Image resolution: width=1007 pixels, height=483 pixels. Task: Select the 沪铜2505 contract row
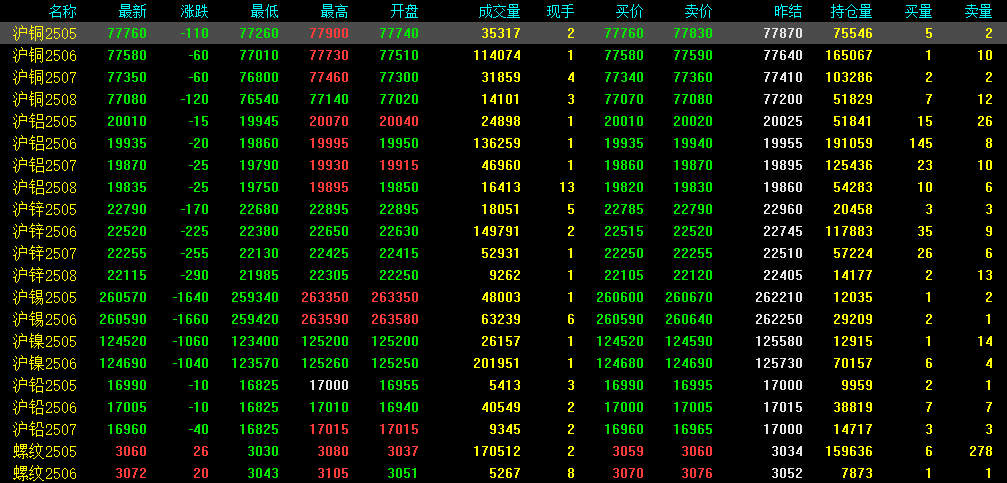(504, 33)
